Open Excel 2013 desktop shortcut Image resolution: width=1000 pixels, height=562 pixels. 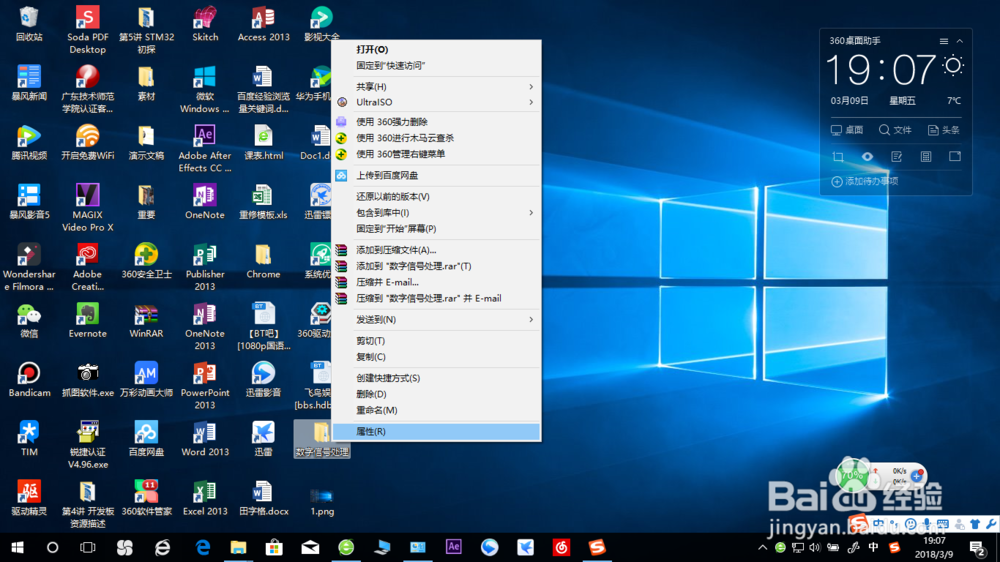coord(205,498)
